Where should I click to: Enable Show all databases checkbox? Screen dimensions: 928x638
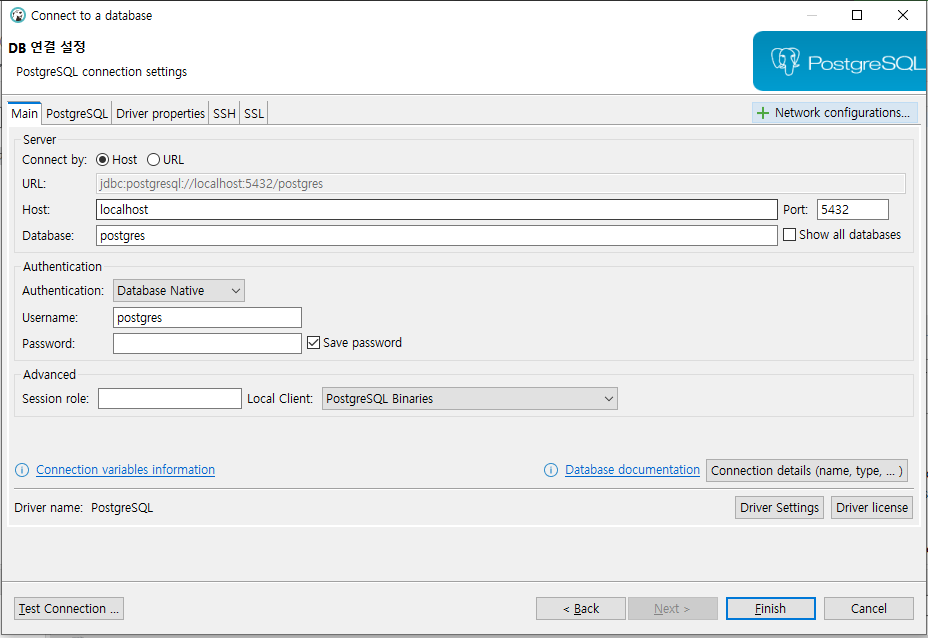point(789,234)
